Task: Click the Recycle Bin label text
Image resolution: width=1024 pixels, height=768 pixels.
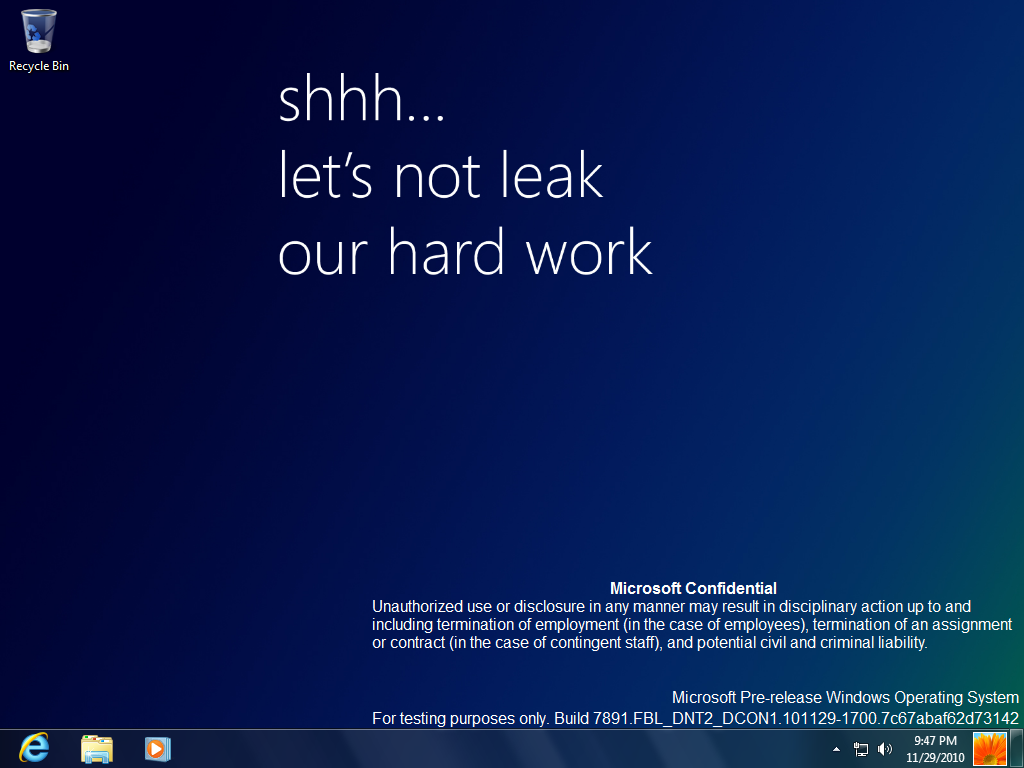Action: (x=39, y=66)
